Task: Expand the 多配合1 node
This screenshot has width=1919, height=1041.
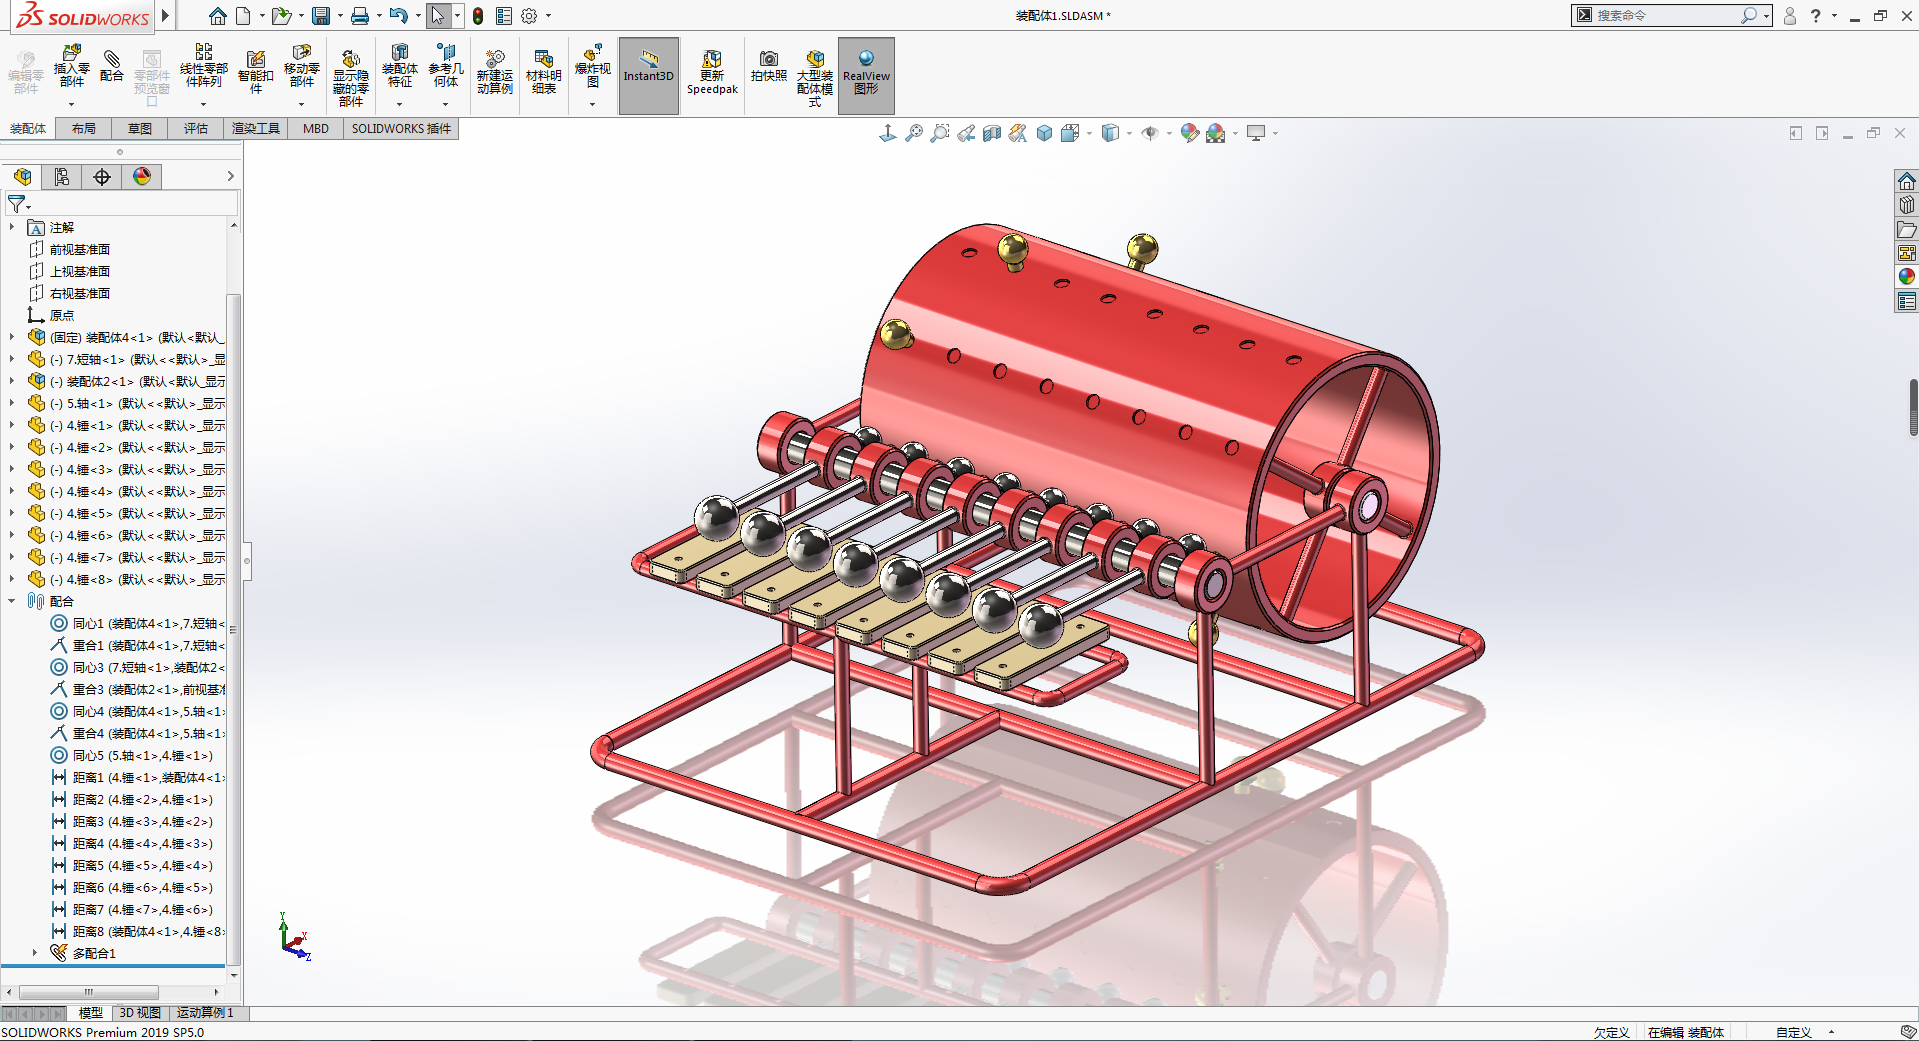Action: click(35, 953)
